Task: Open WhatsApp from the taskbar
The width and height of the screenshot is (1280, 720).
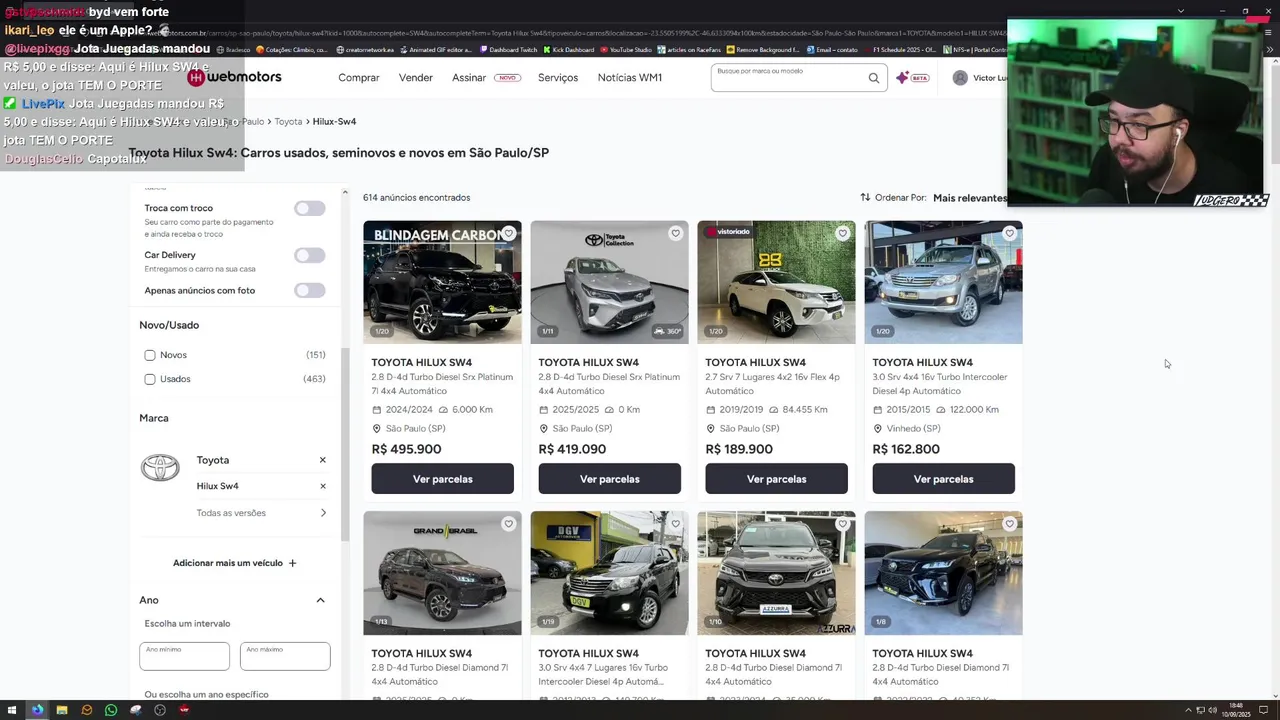Action: [x=111, y=710]
